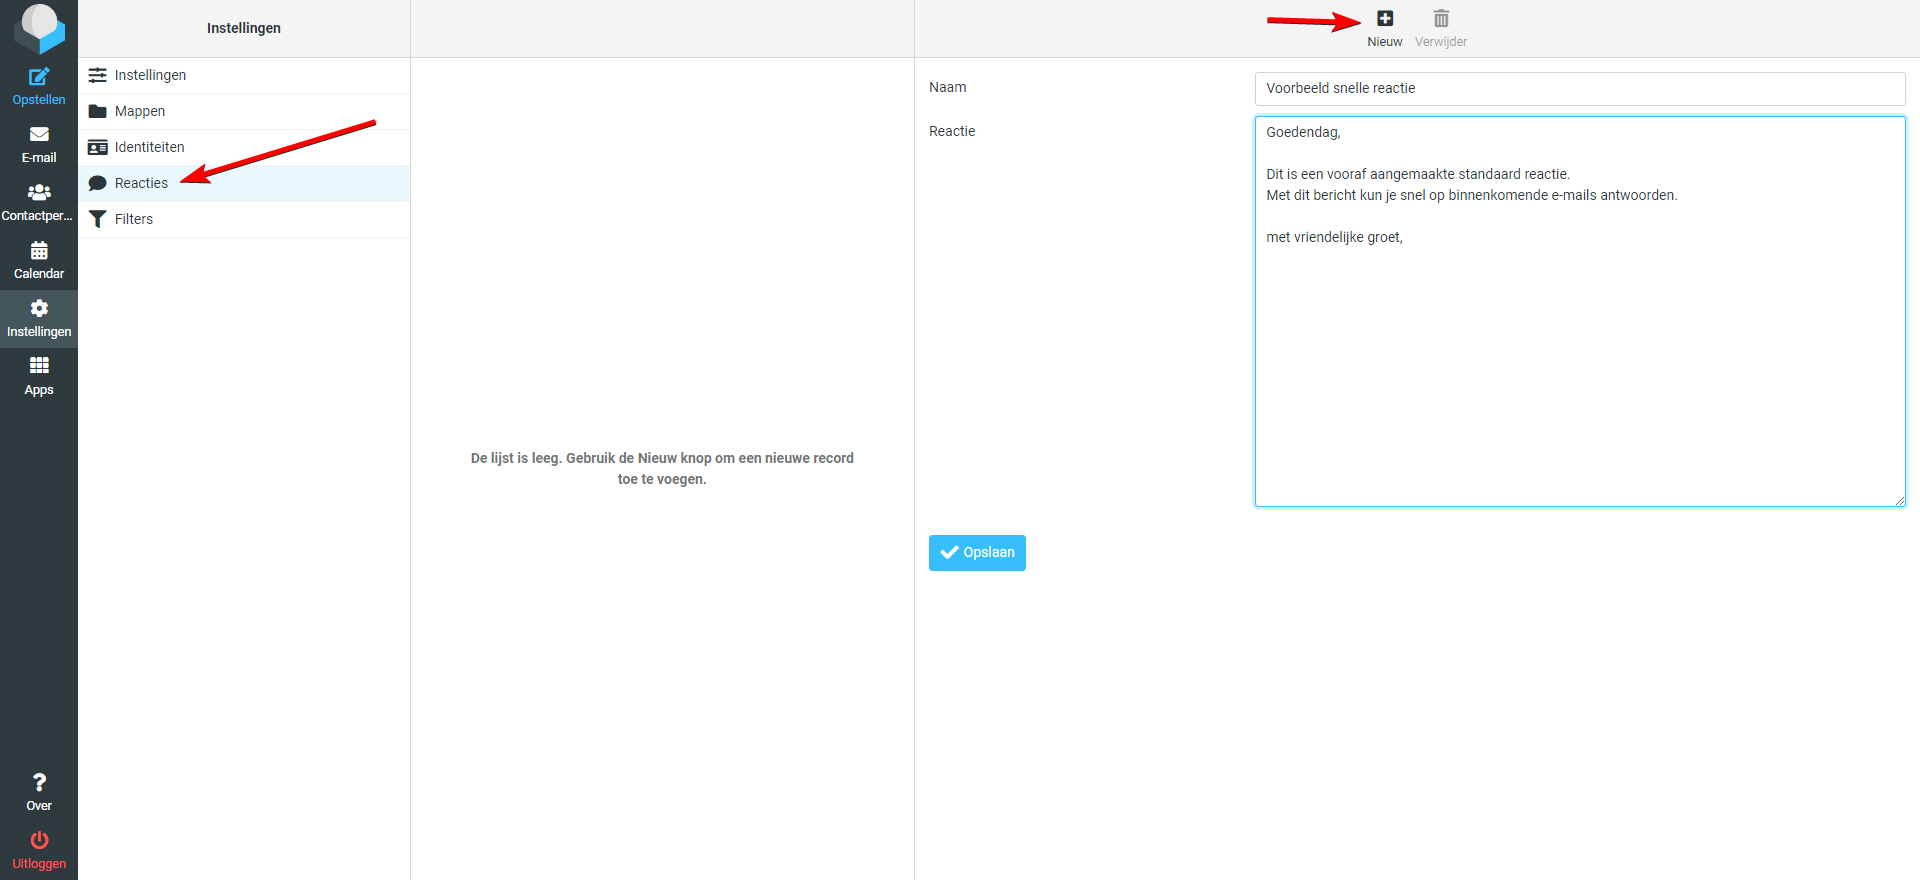Screen dimensions: 1920x880
Task: Open Contactpersonen in the sidebar
Action: pyautogui.click(x=39, y=193)
